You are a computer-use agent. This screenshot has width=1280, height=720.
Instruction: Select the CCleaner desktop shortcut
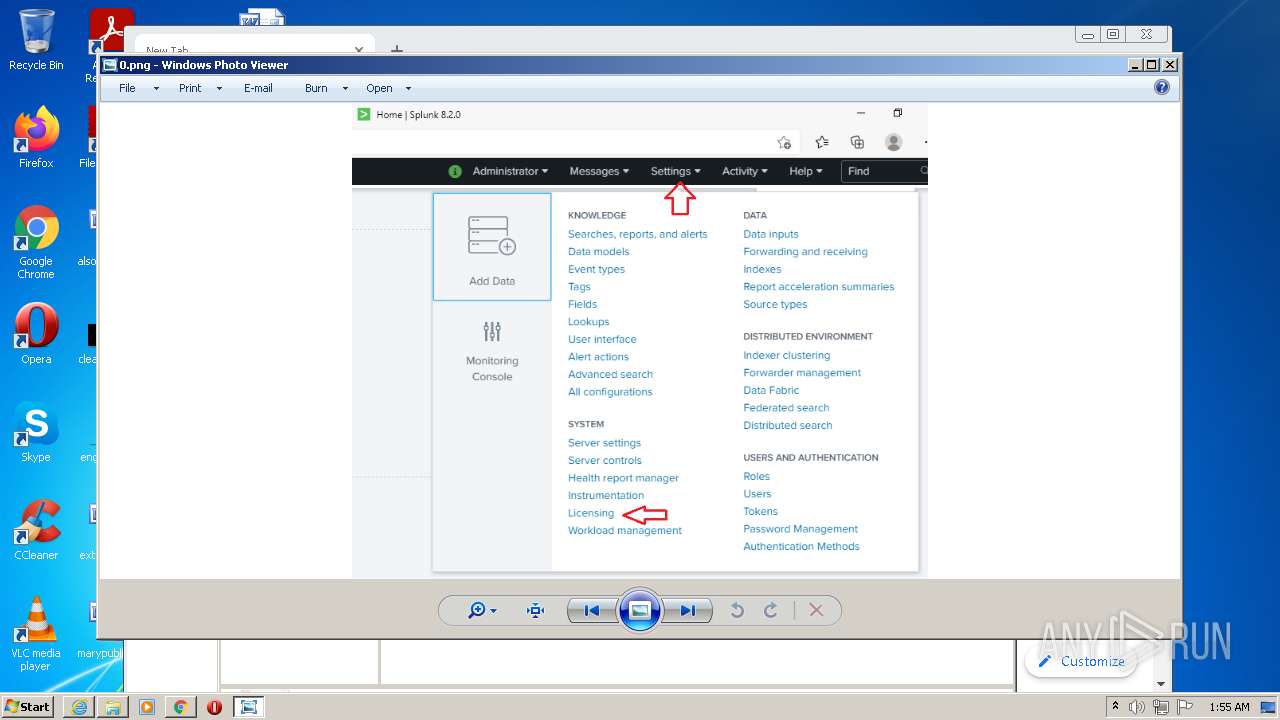pyautogui.click(x=36, y=530)
